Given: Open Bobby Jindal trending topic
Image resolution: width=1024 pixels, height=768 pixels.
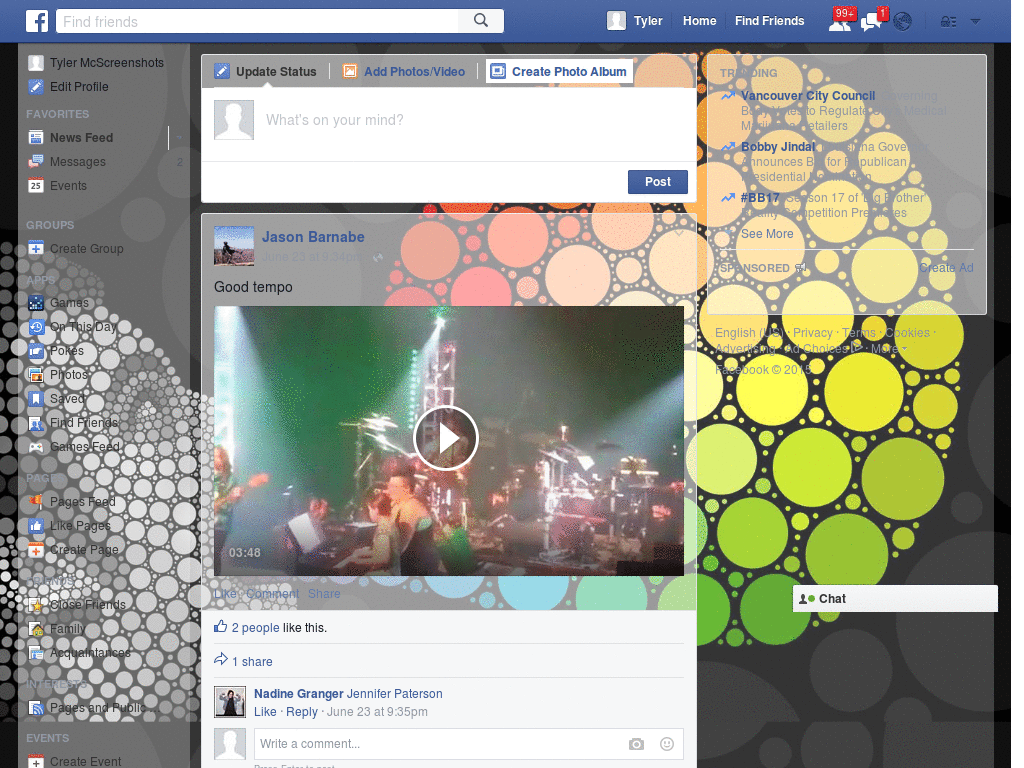Looking at the screenshot, I should (x=778, y=147).
